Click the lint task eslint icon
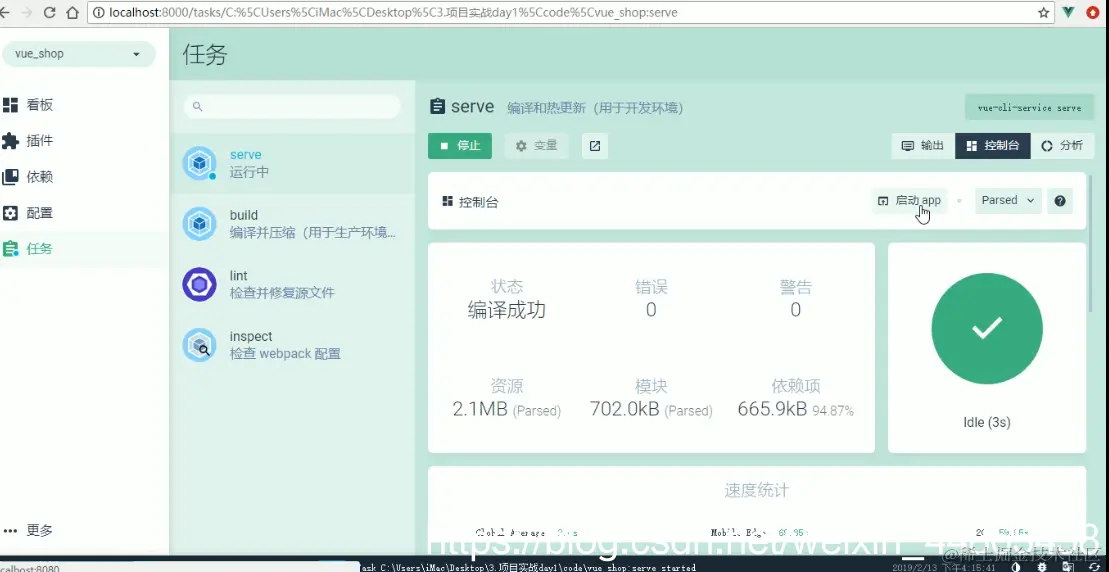This screenshot has width=1109, height=572. tap(199, 284)
